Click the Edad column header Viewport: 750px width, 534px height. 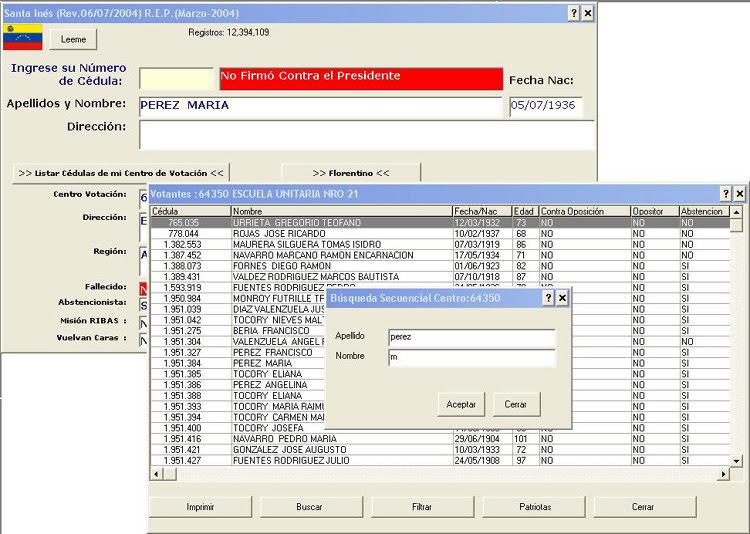coord(525,211)
